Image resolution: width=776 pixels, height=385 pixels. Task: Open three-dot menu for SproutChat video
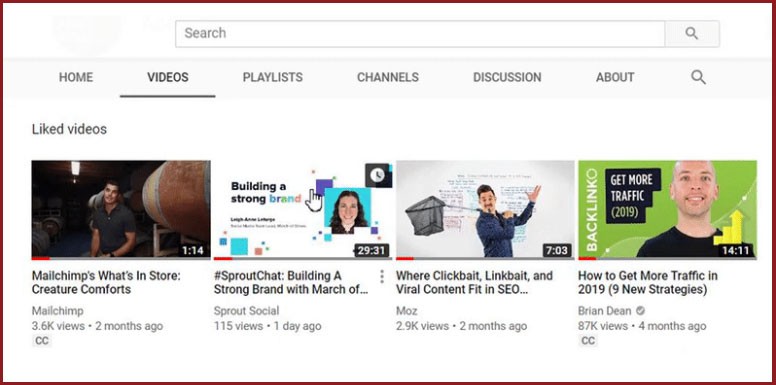(382, 277)
